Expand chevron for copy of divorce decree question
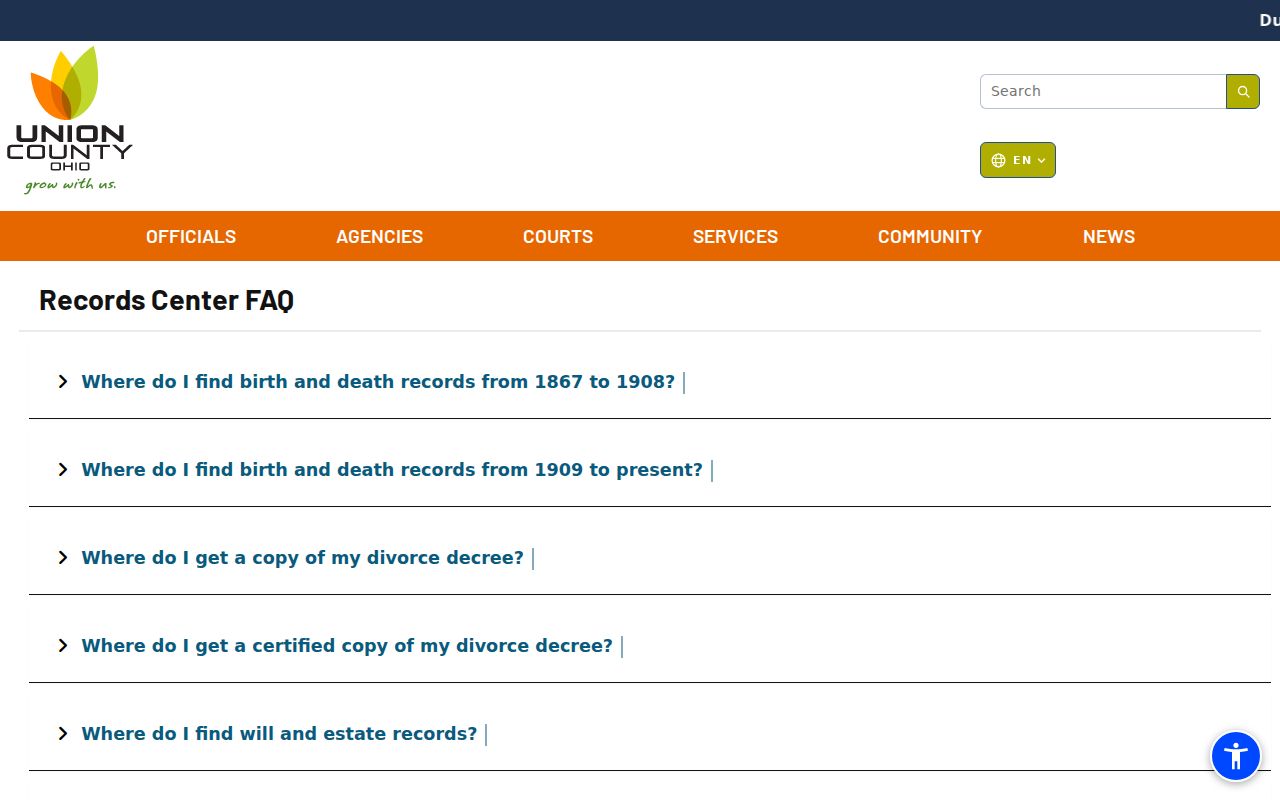Image resolution: width=1280 pixels, height=800 pixels. pos(63,558)
